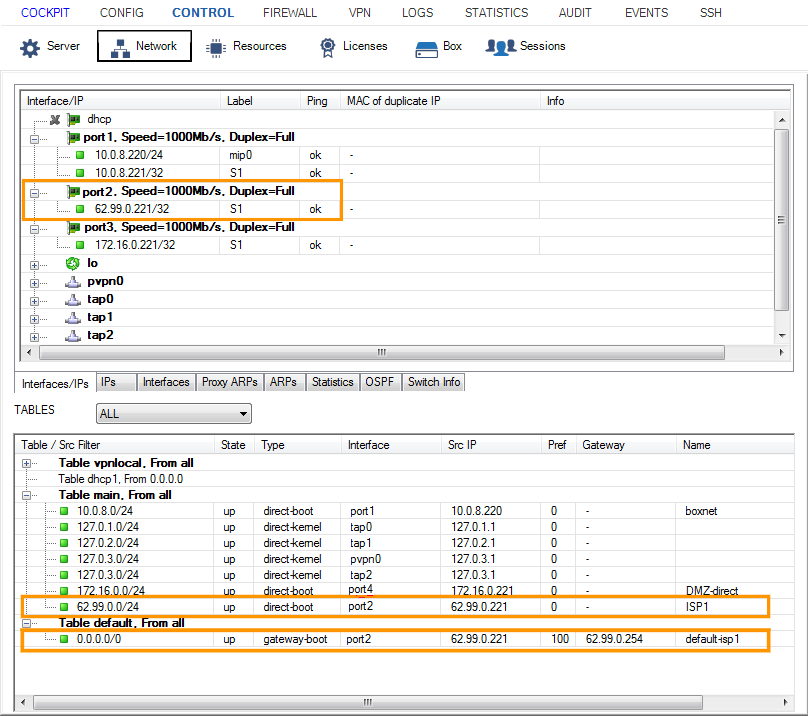This screenshot has width=808, height=716.
Task: Sort by the Gateway column header
Action: pos(625,445)
